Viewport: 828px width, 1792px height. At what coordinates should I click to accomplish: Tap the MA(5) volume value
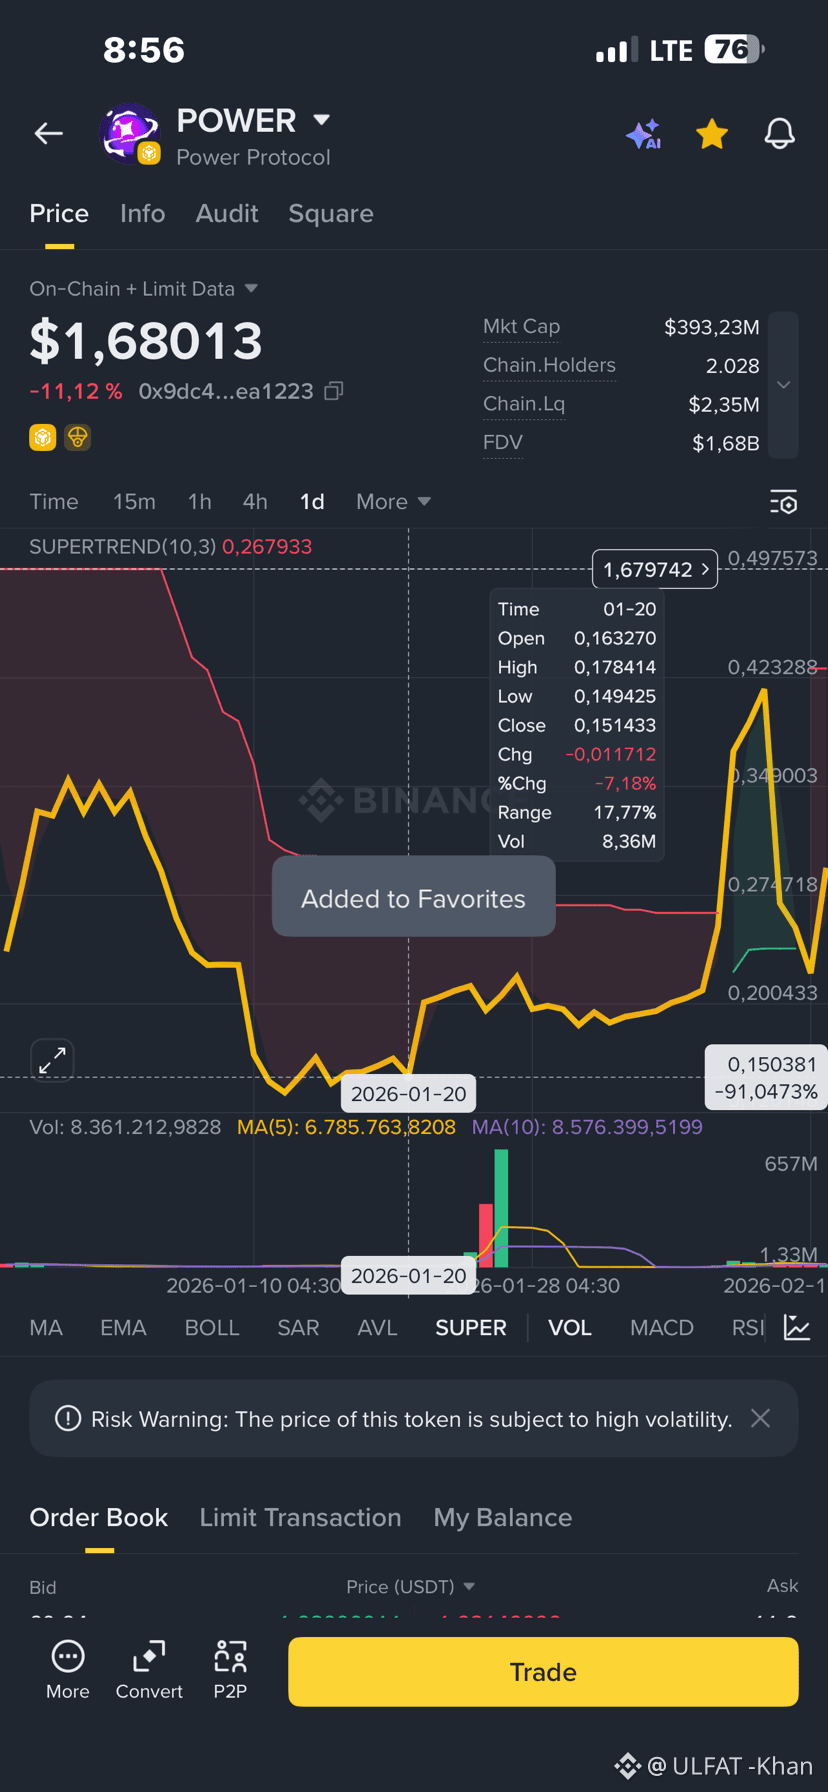[346, 1127]
